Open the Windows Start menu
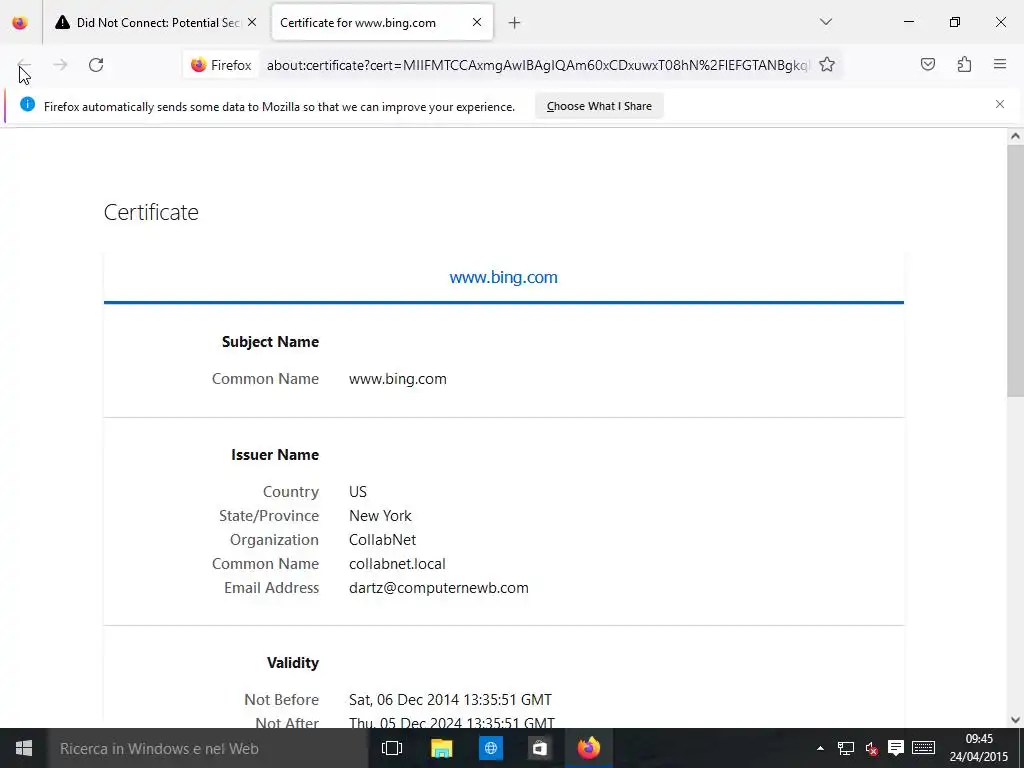The width and height of the screenshot is (1024, 768). 24,748
